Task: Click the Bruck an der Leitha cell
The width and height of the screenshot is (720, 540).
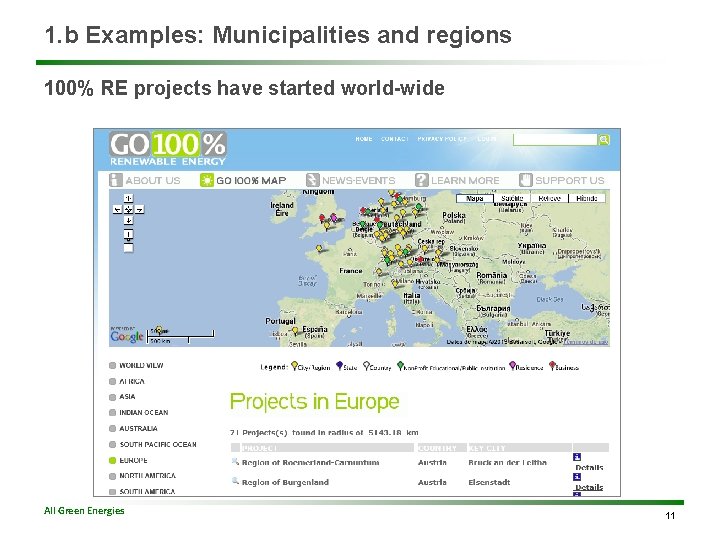Action: click(507, 462)
